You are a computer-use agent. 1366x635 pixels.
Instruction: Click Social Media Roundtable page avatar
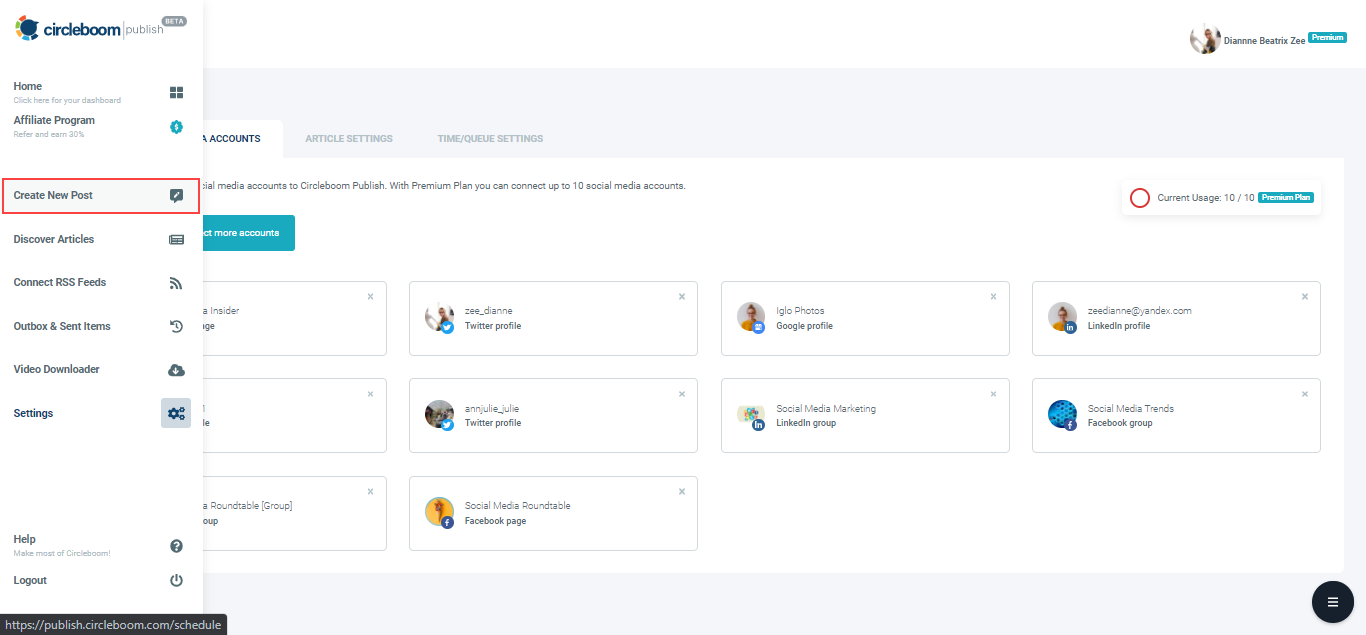tap(439, 512)
